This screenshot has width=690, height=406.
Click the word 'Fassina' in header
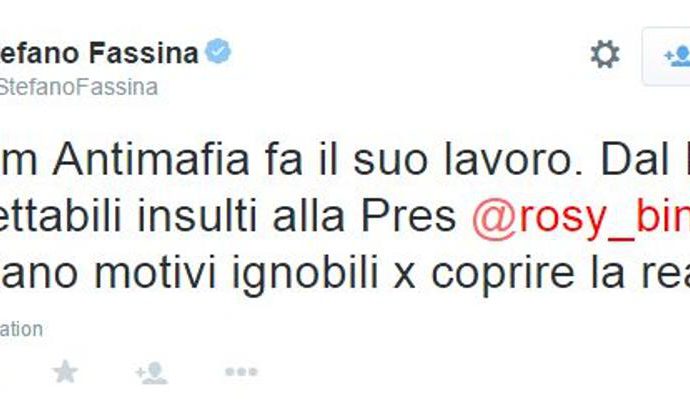(144, 53)
